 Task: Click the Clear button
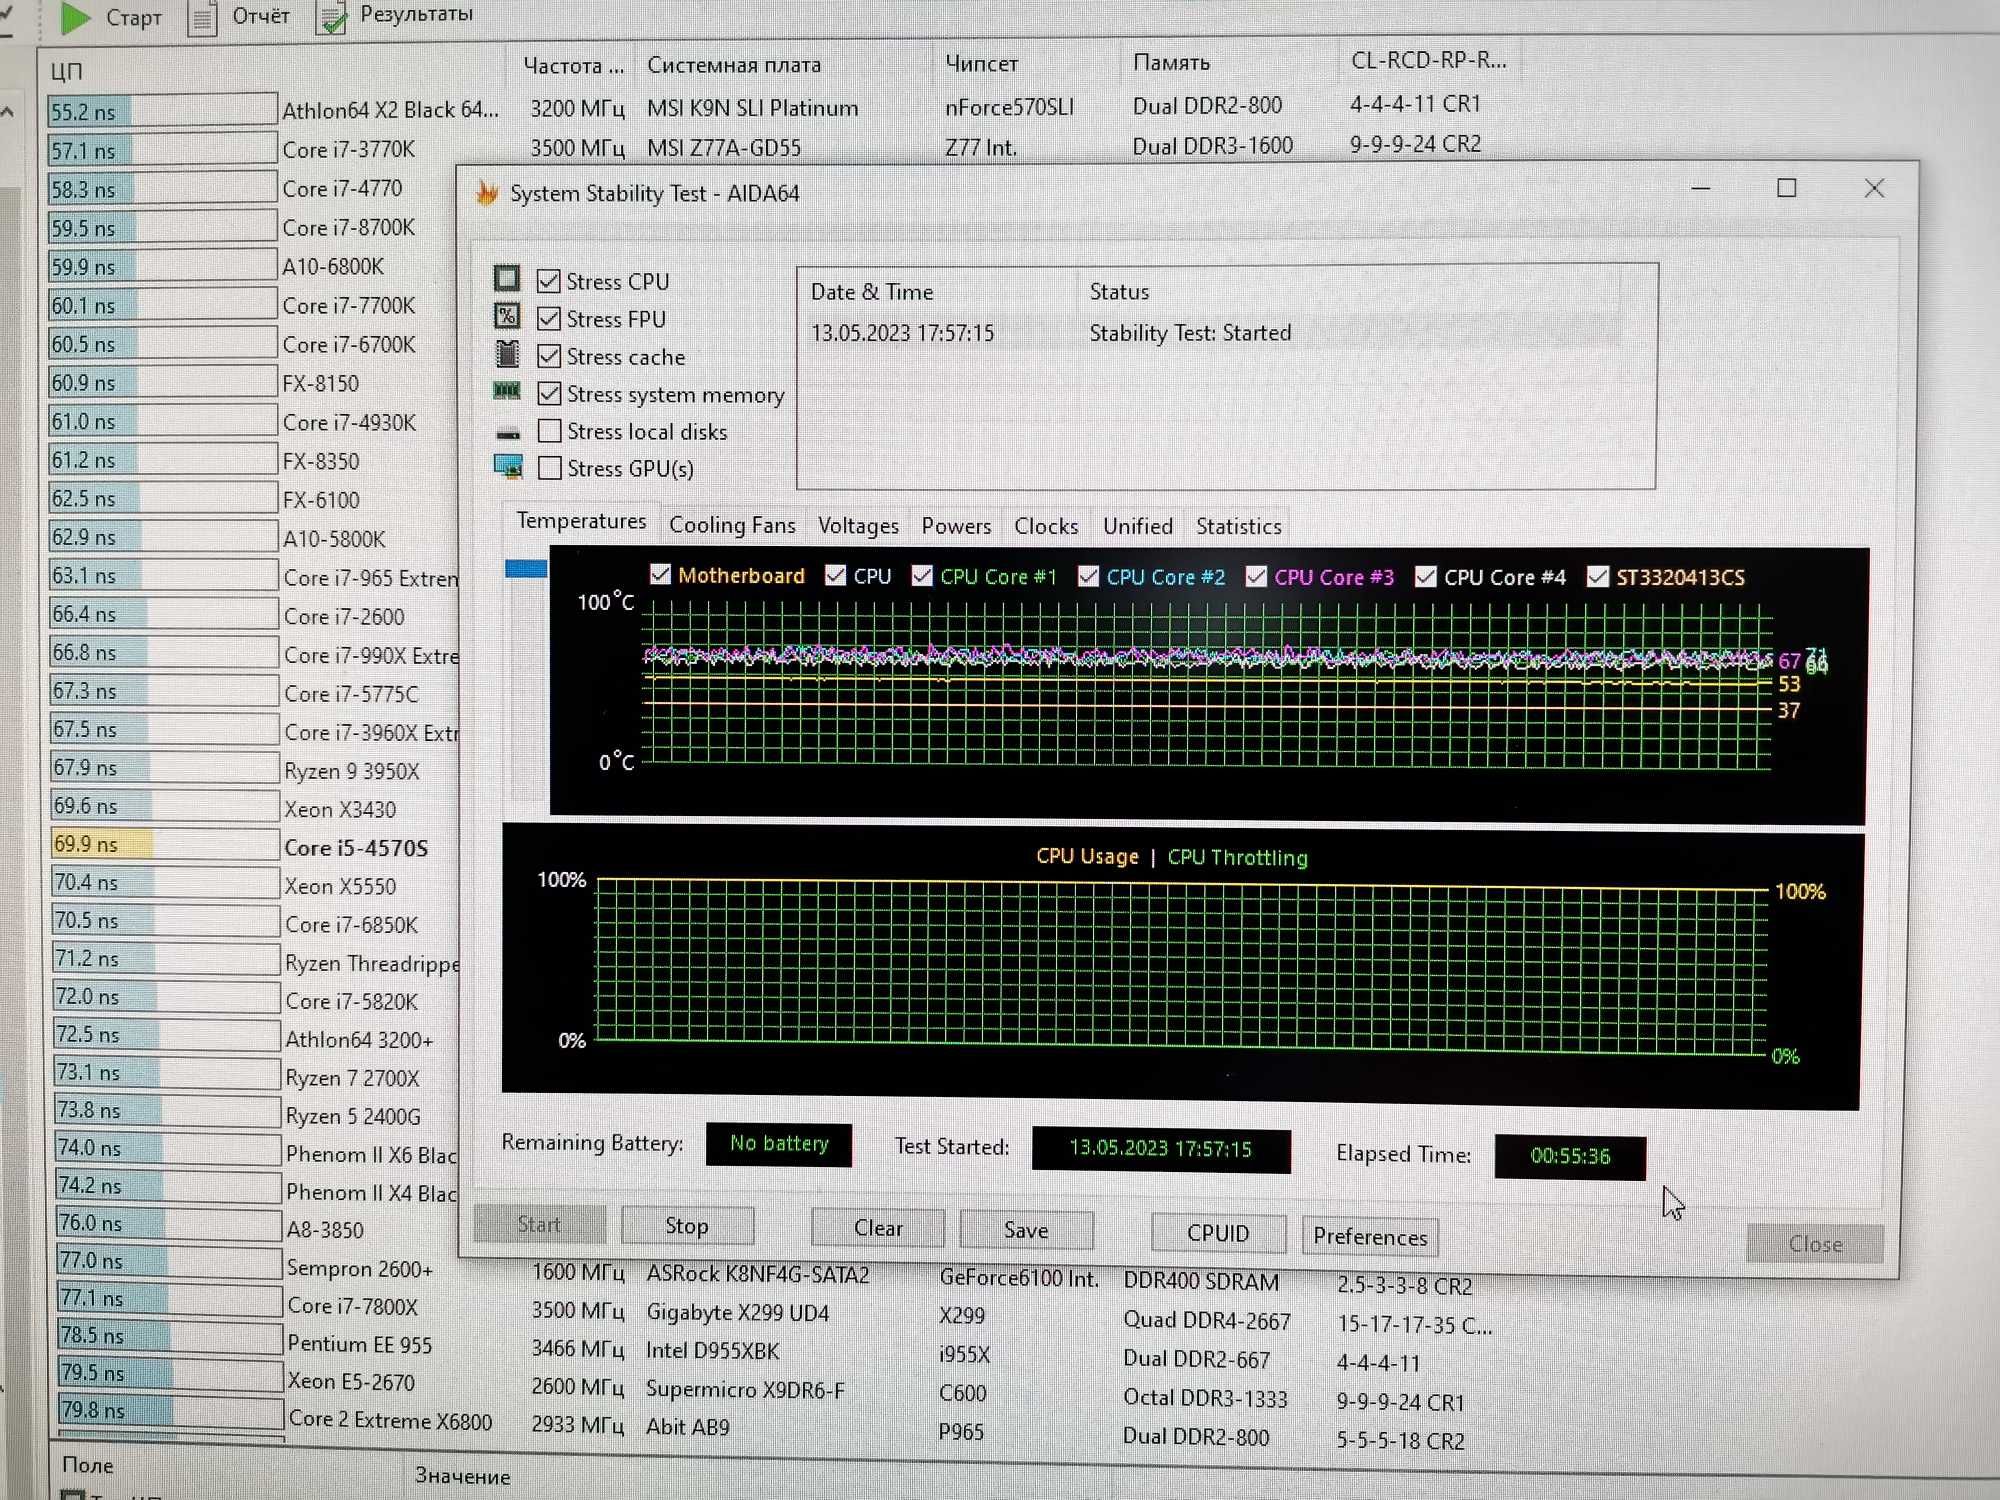click(878, 1228)
